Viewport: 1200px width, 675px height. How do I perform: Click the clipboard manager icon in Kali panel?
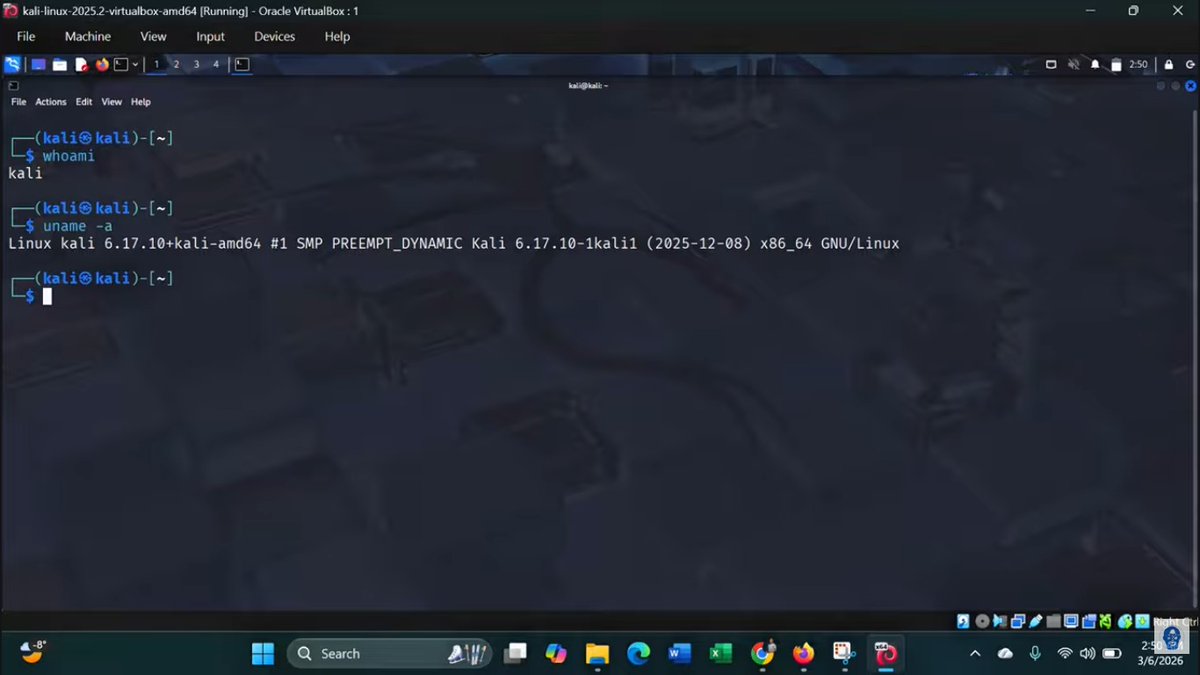click(1116, 65)
